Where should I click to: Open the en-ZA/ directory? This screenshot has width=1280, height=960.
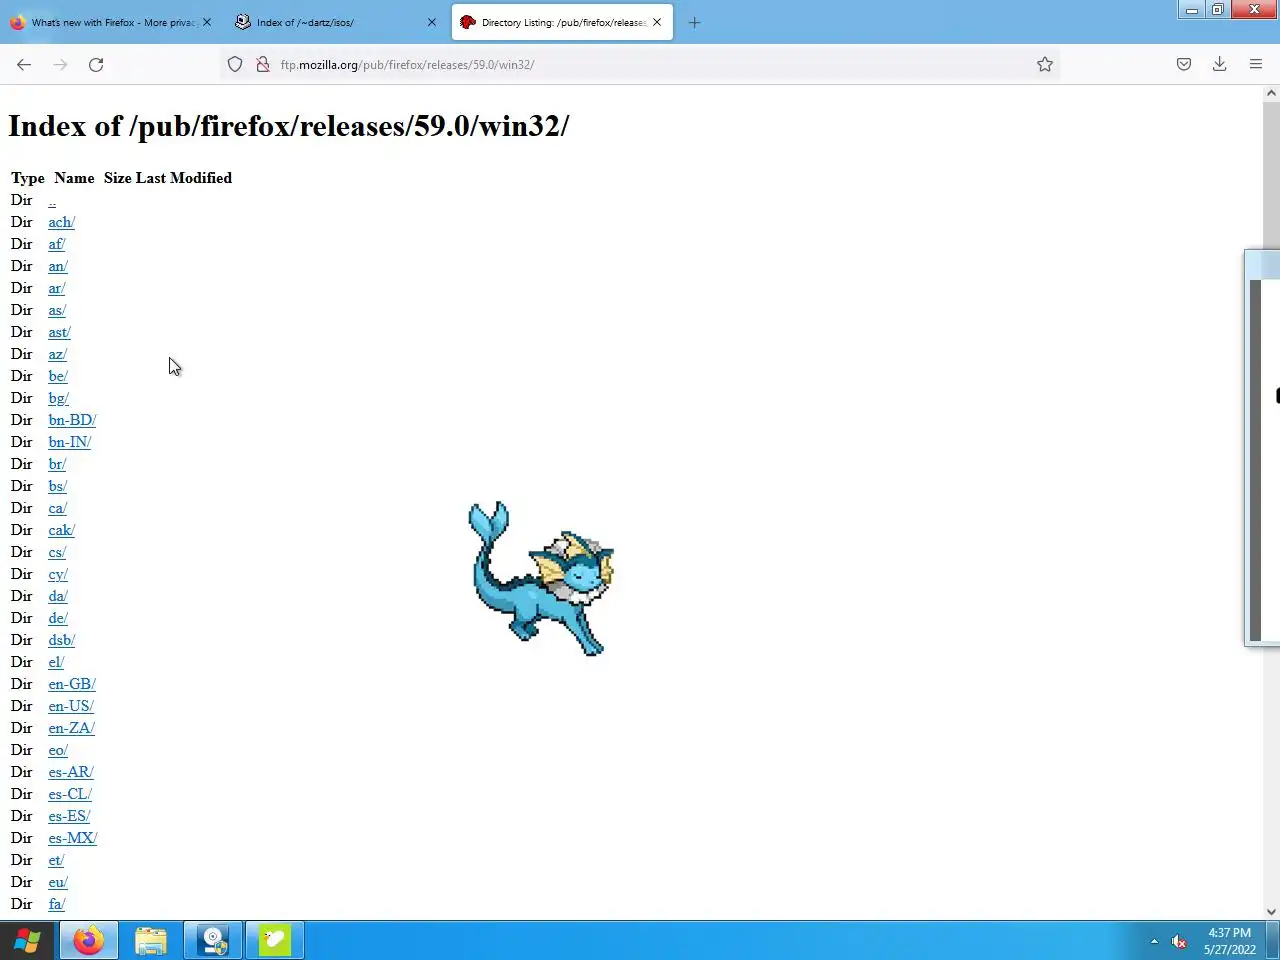pyautogui.click(x=71, y=728)
